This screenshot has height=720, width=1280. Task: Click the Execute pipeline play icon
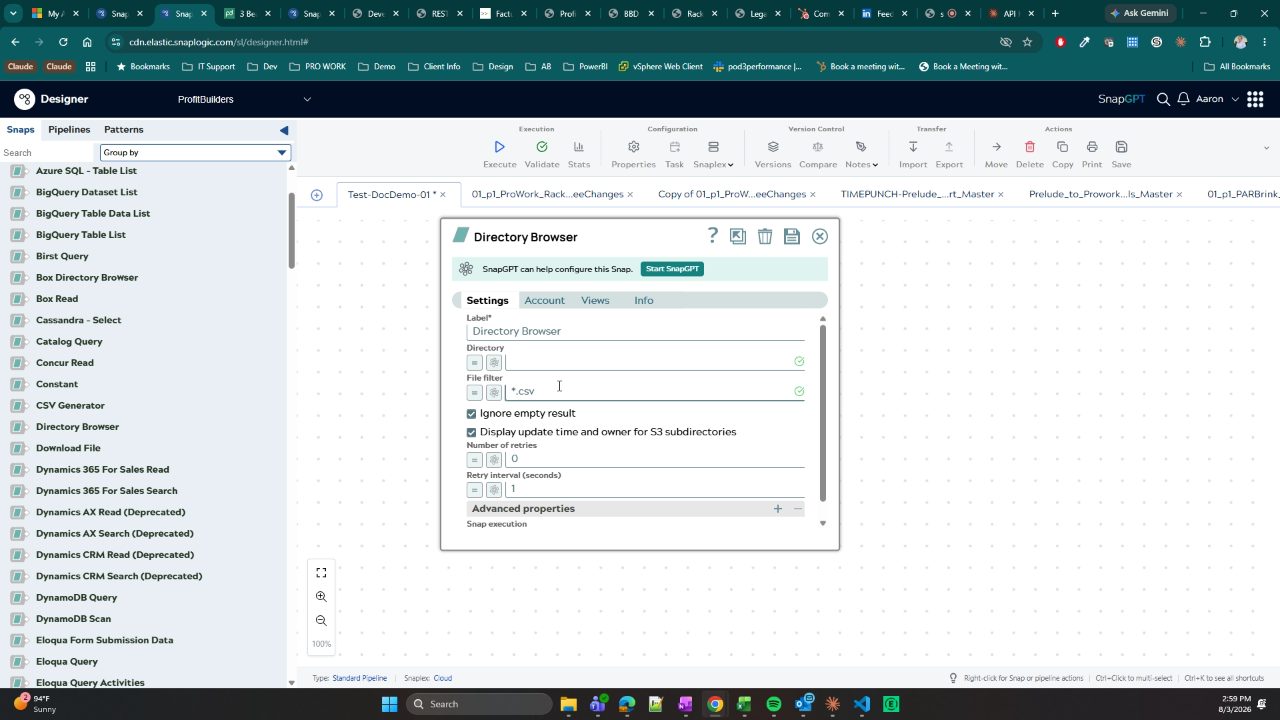(500, 147)
